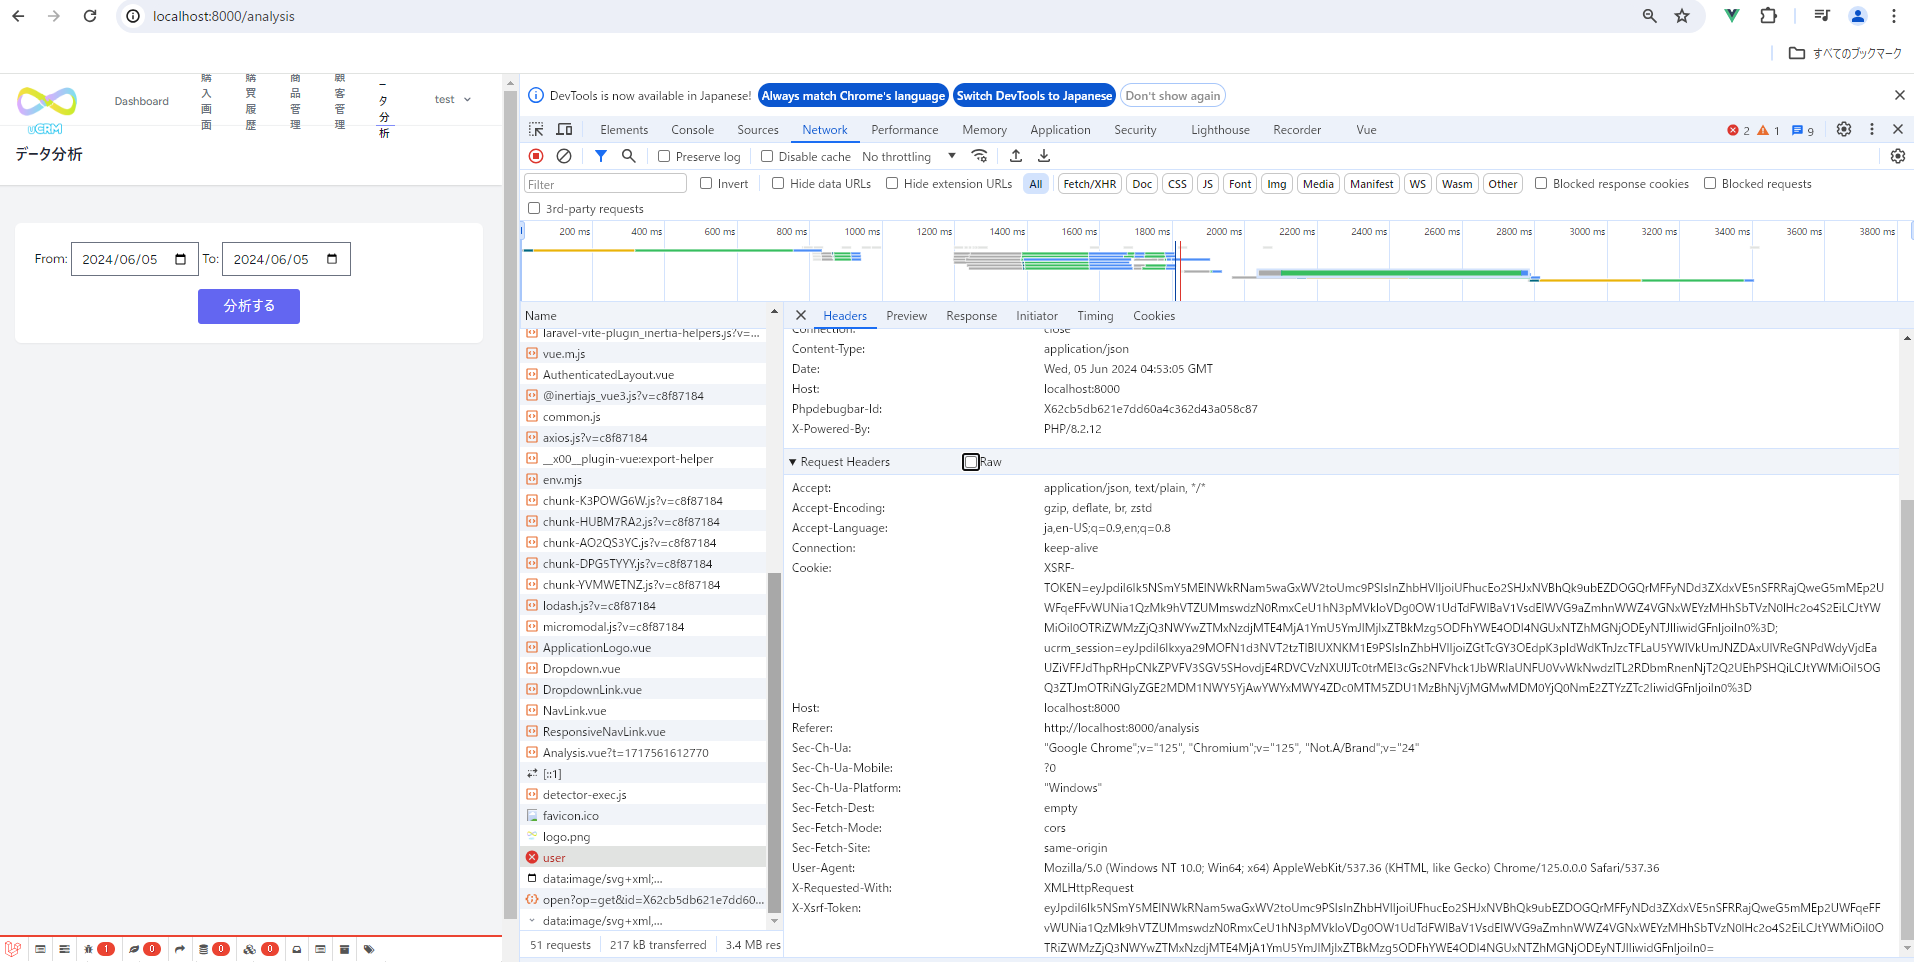Enable Preserve log checkbox
The width and height of the screenshot is (1914, 962).
(664, 156)
